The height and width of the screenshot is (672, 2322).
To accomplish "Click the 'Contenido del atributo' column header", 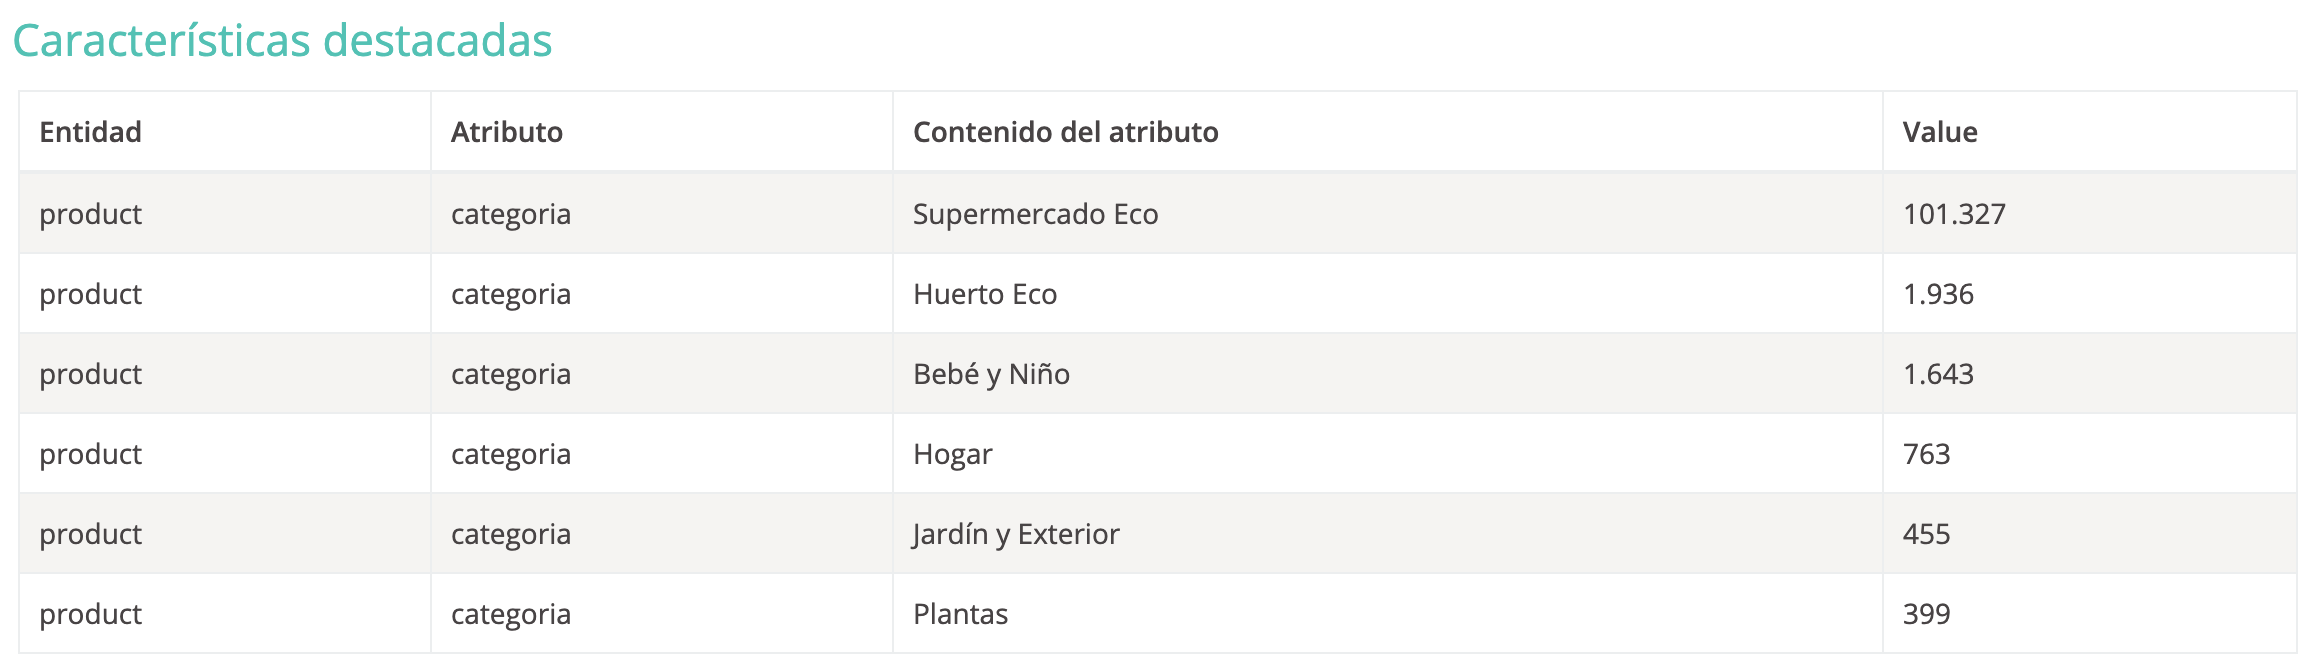I will 1065,132.
